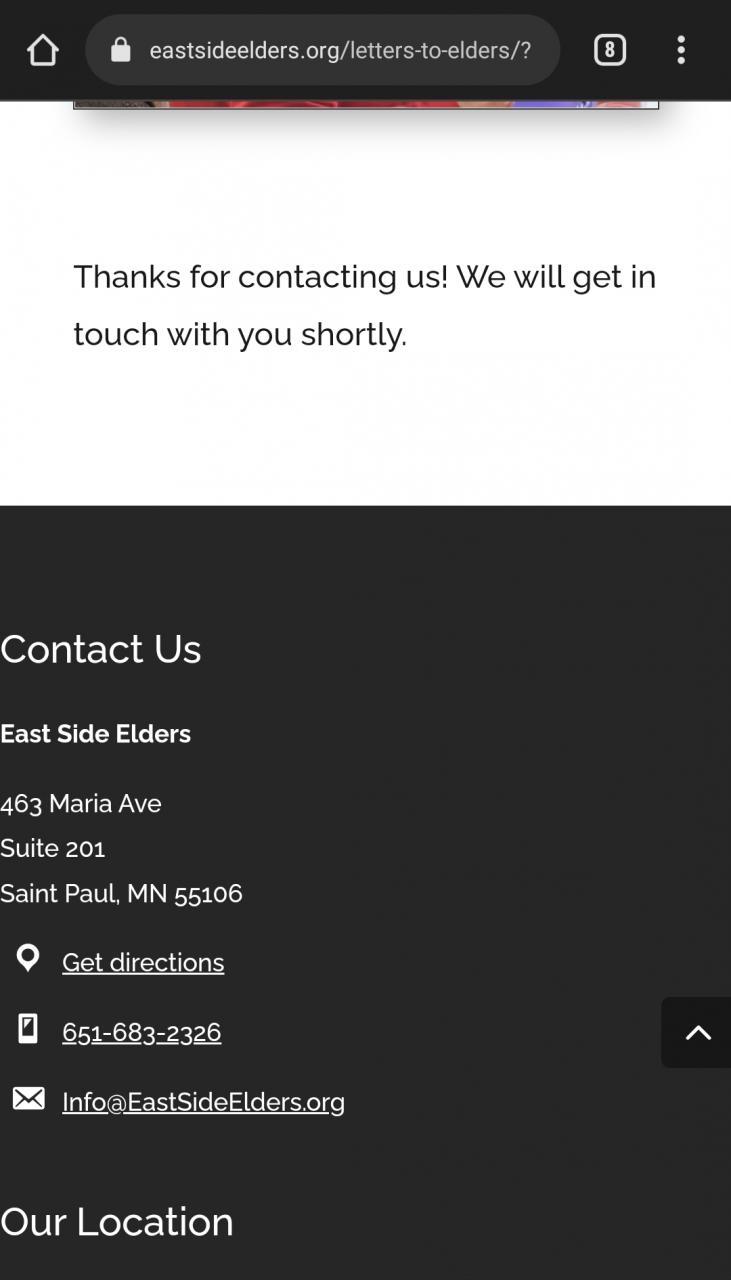Image resolution: width=731 pixels, height=1280 pixels.
Task: Email Info@EastSideElders.org via the link
Action: point(203,1102)
